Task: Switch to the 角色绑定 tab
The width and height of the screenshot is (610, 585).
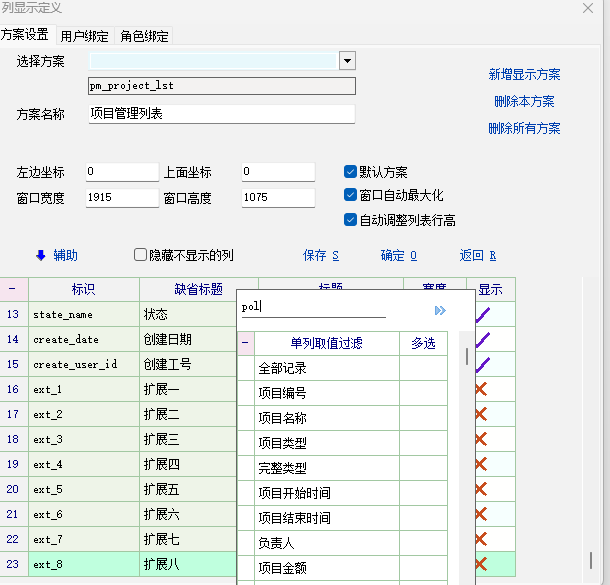Action: [x=144, y=36]
